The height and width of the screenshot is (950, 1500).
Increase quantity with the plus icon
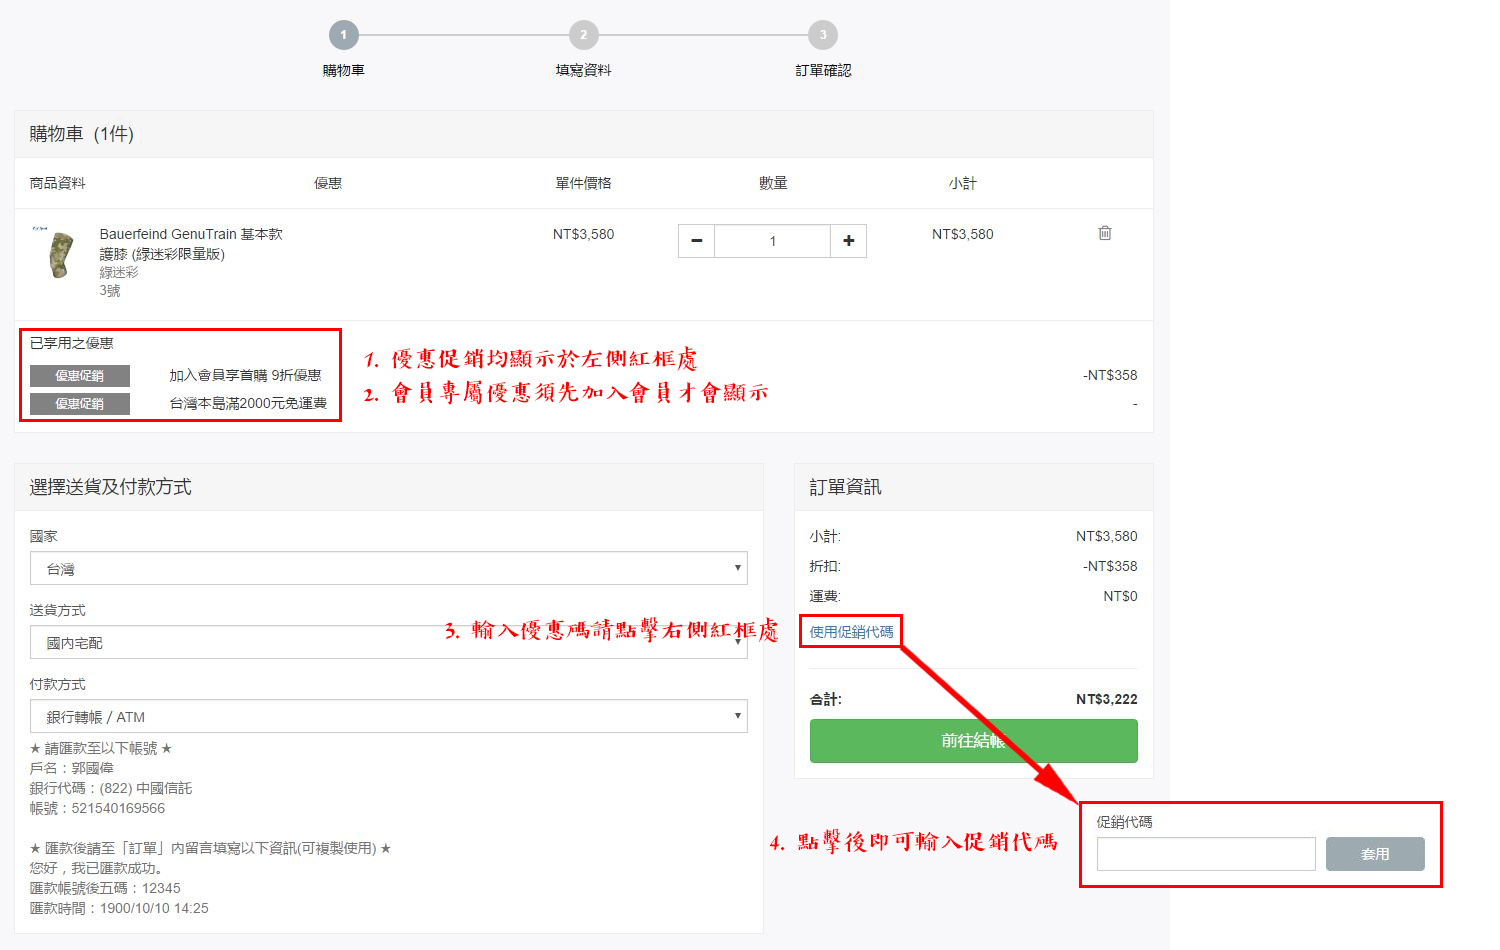click(848, 240)
